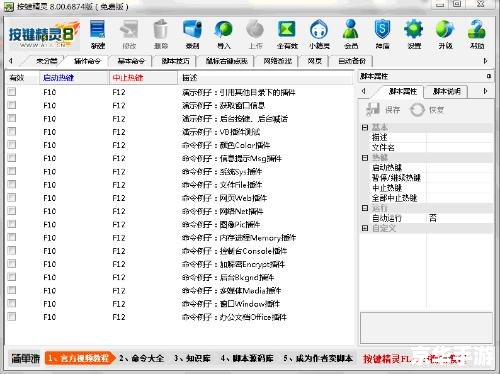This screenshot has width=500, height=374.
Task: Switch to the 脚本技巧 tab
Action: click(175, 61)
